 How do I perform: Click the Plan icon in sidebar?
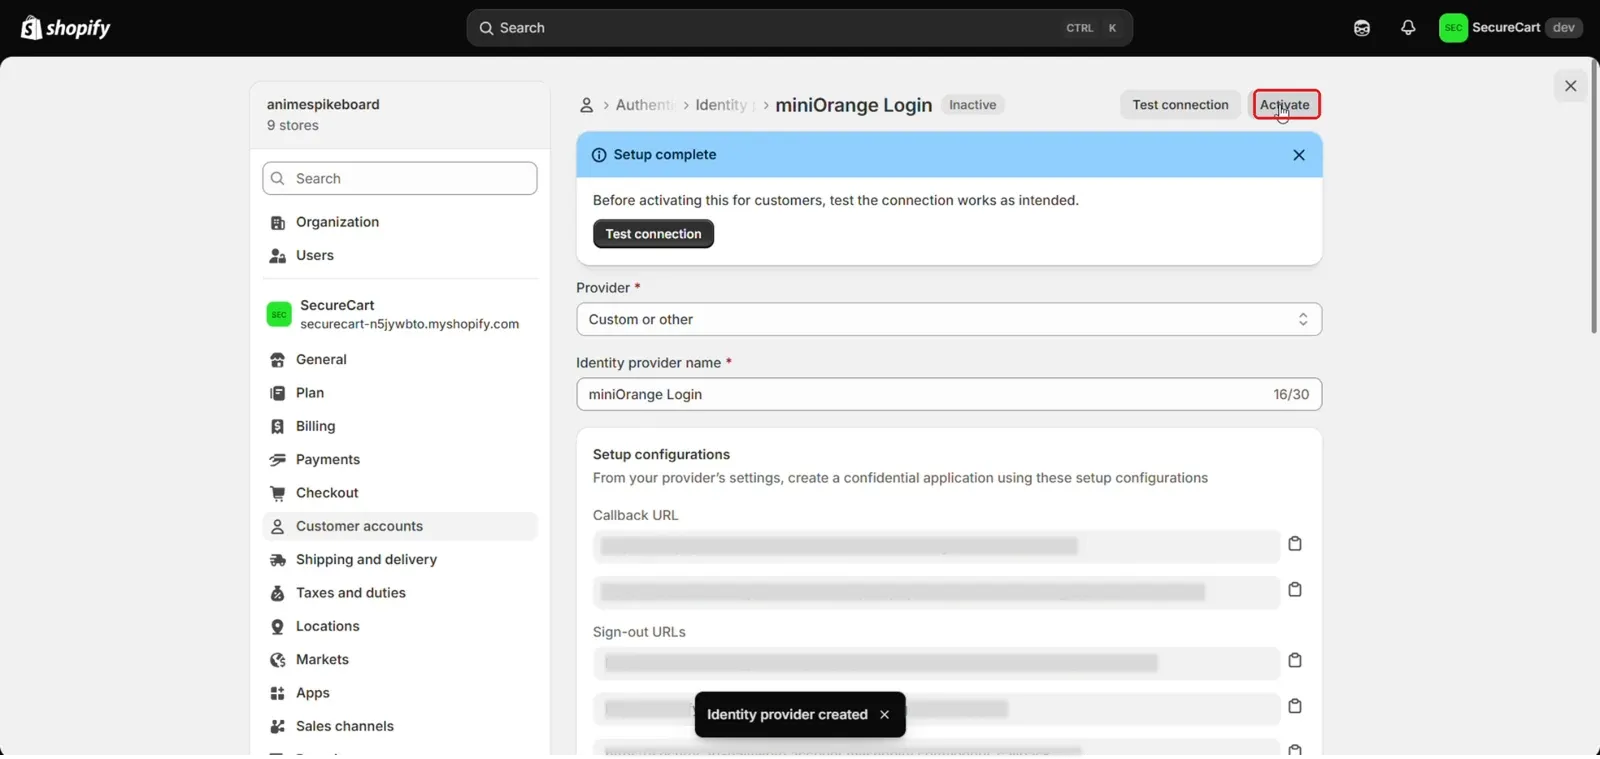(278, 393)
